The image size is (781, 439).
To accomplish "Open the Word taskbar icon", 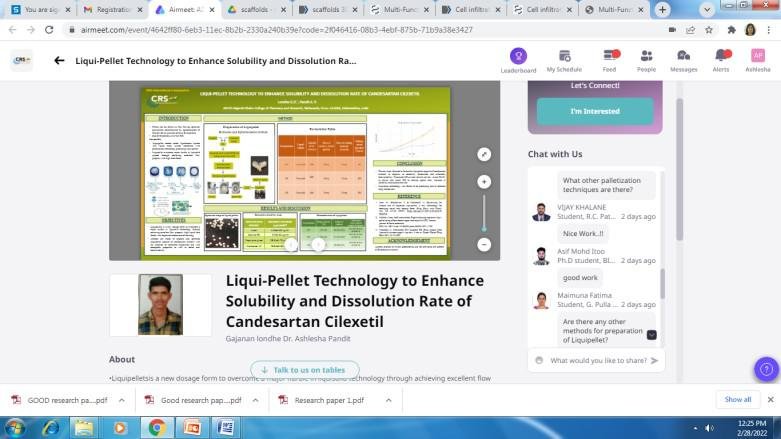I will (x=226, y=428).
